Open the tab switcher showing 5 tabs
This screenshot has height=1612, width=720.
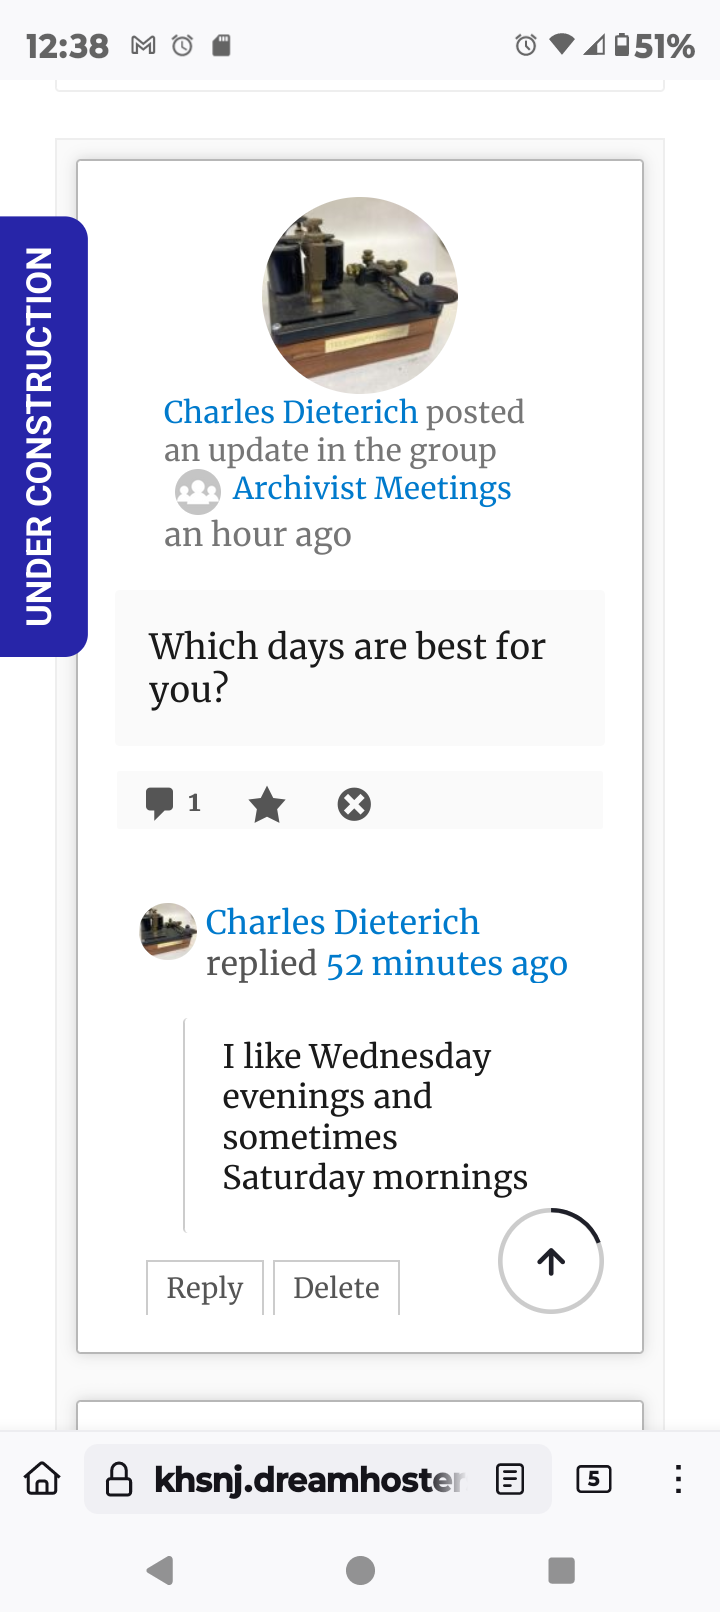[594, 1478]
